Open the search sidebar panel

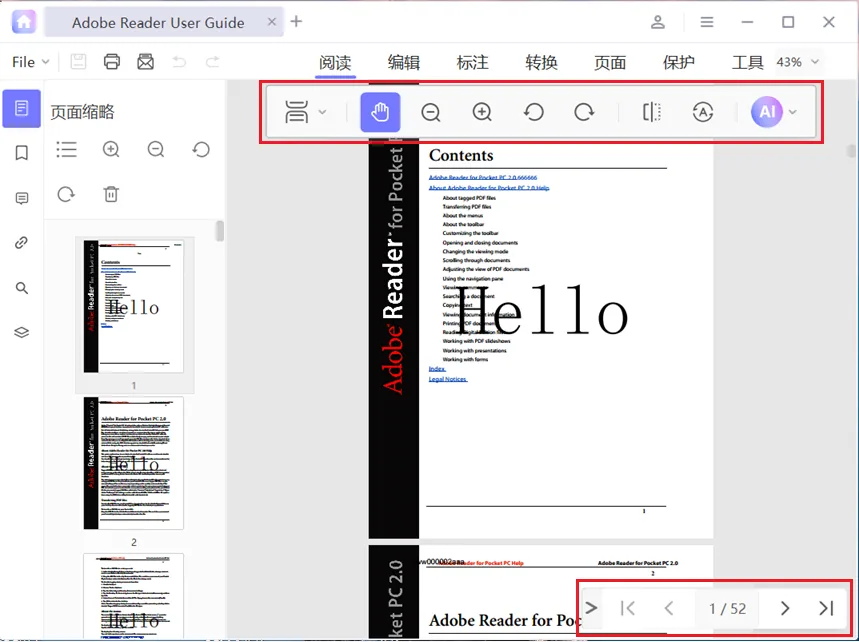[x=21, y=288]
